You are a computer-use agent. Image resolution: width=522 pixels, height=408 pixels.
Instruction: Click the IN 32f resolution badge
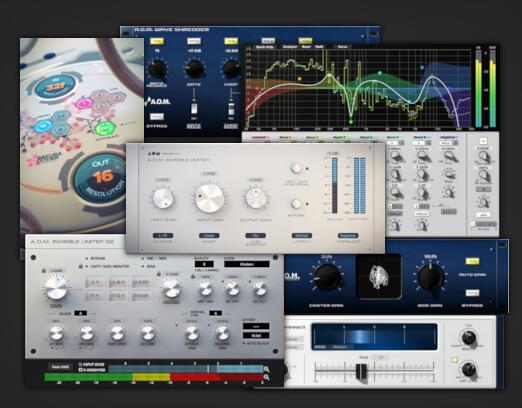[54, 88]
